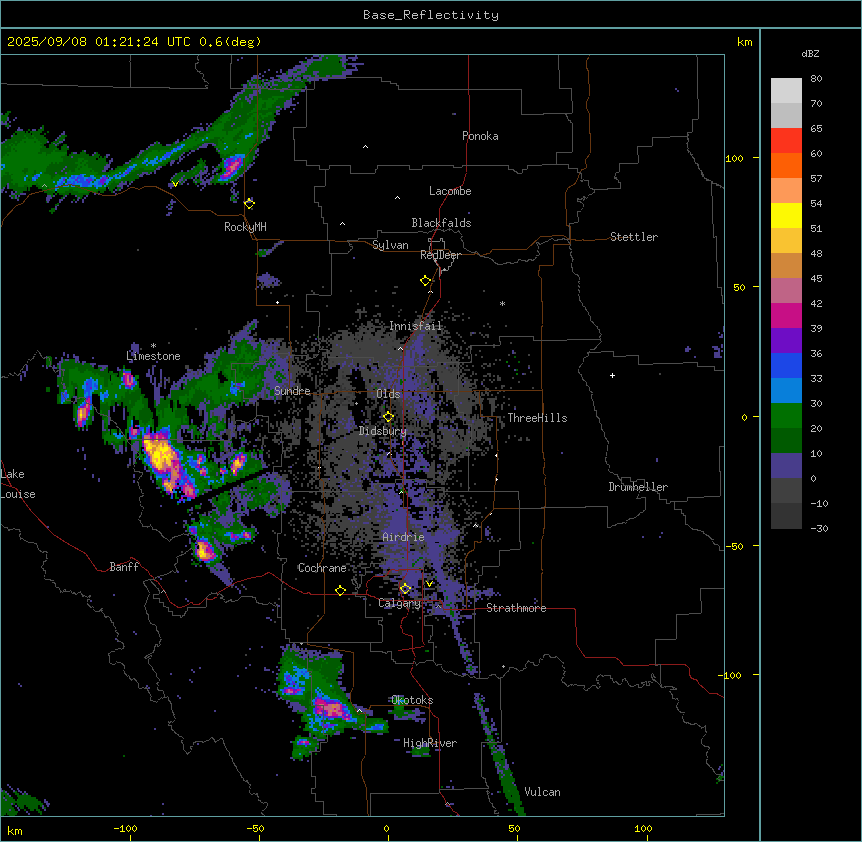
Task: Click the yellow diamond marker above Calgary label
Action: point(405,589)
